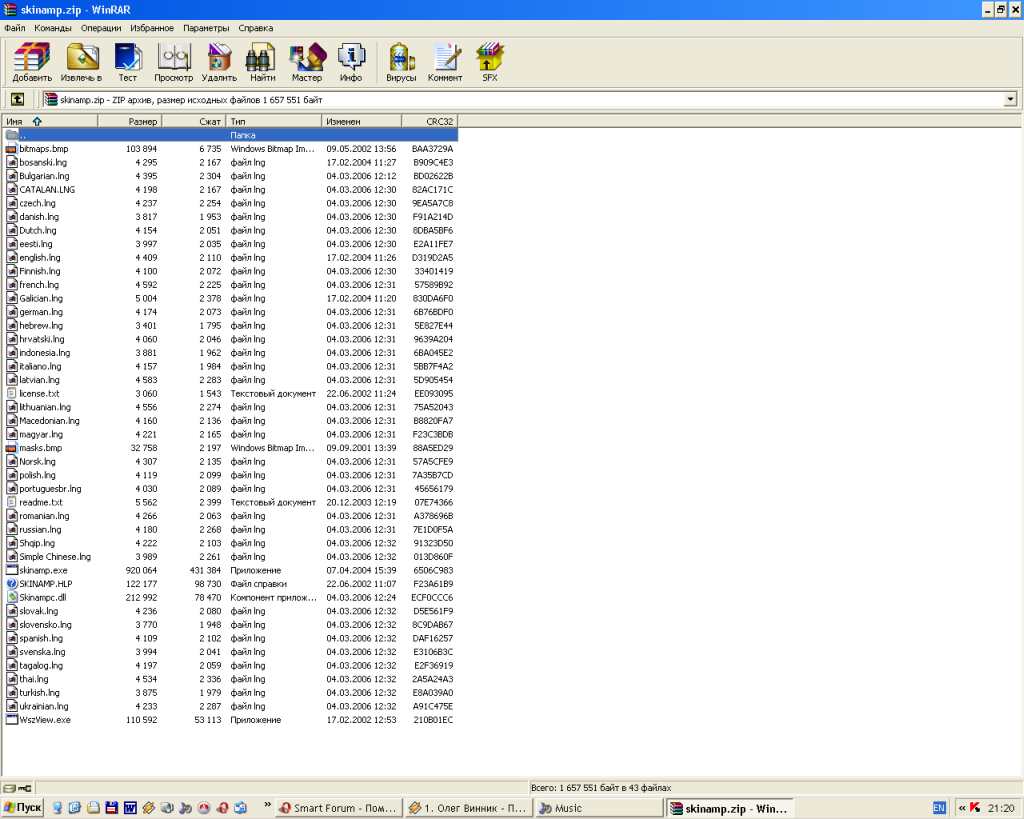Select the english.lng file
The width and height of the screenshot is (1024, 819).
pos(230,257)
